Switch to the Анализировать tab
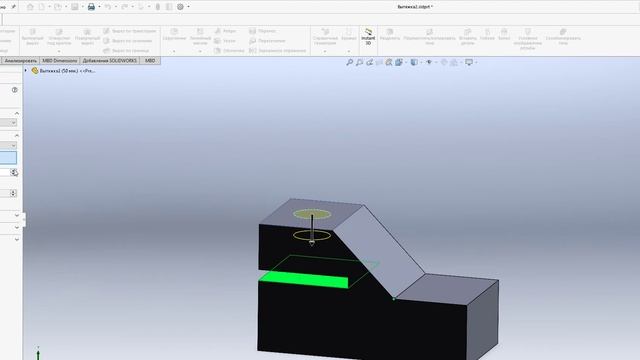Image resolution: width=640 pixels, height=360 pixels. point(20,60)
